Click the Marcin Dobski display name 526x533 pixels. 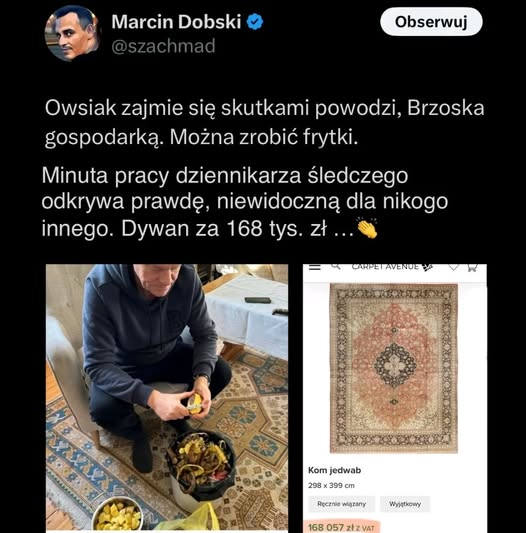[x=176, y=22]
